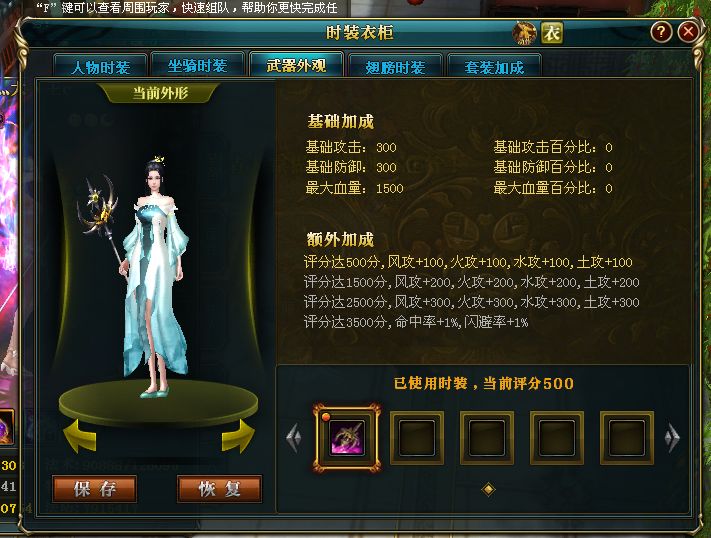
Task: Close the 时装衣柜 window
Action: [688, 32]
